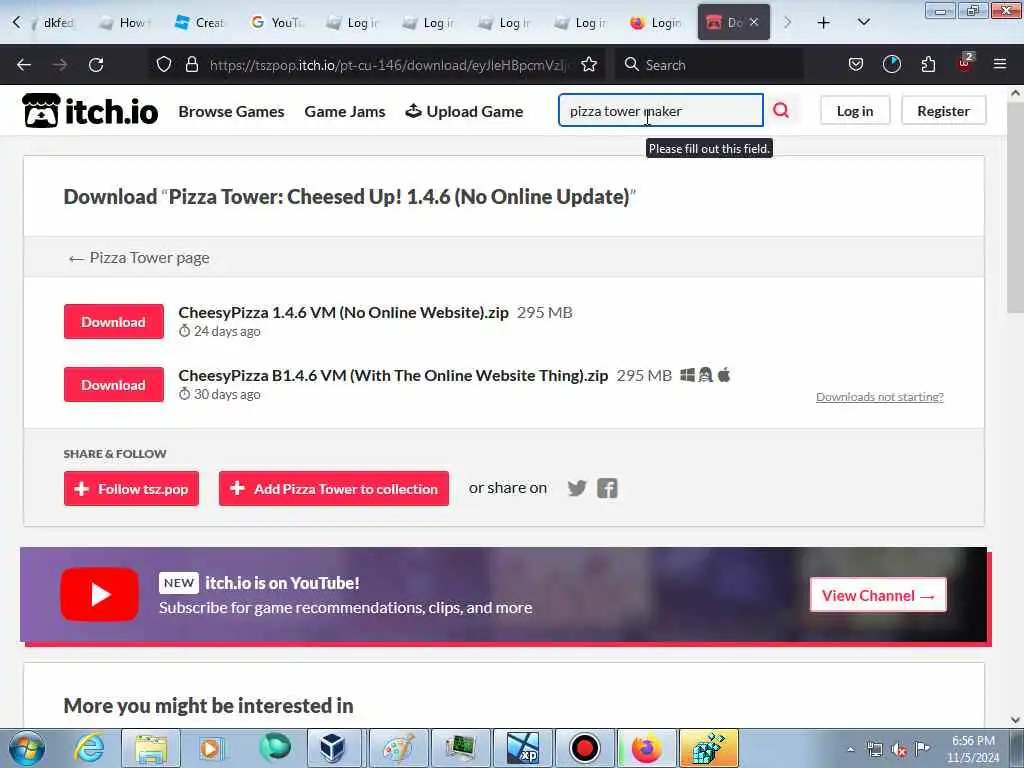Click Add Pizza Tower to collection
Image resolution: width=1024 pixels, height=768 pixels.
coord(334,488)
